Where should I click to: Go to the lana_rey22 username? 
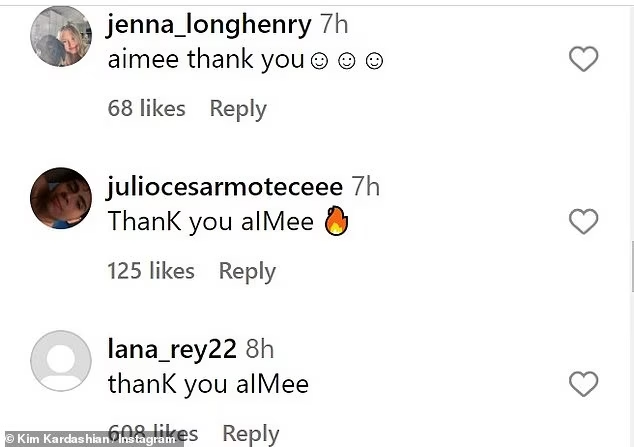(171, 349)
